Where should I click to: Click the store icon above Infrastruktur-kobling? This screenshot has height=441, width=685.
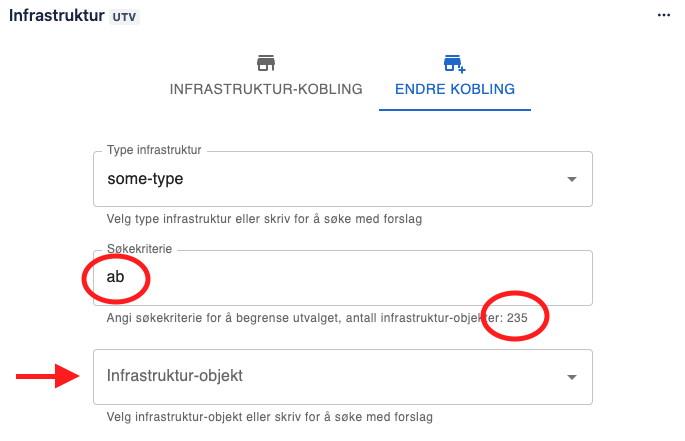265,64
